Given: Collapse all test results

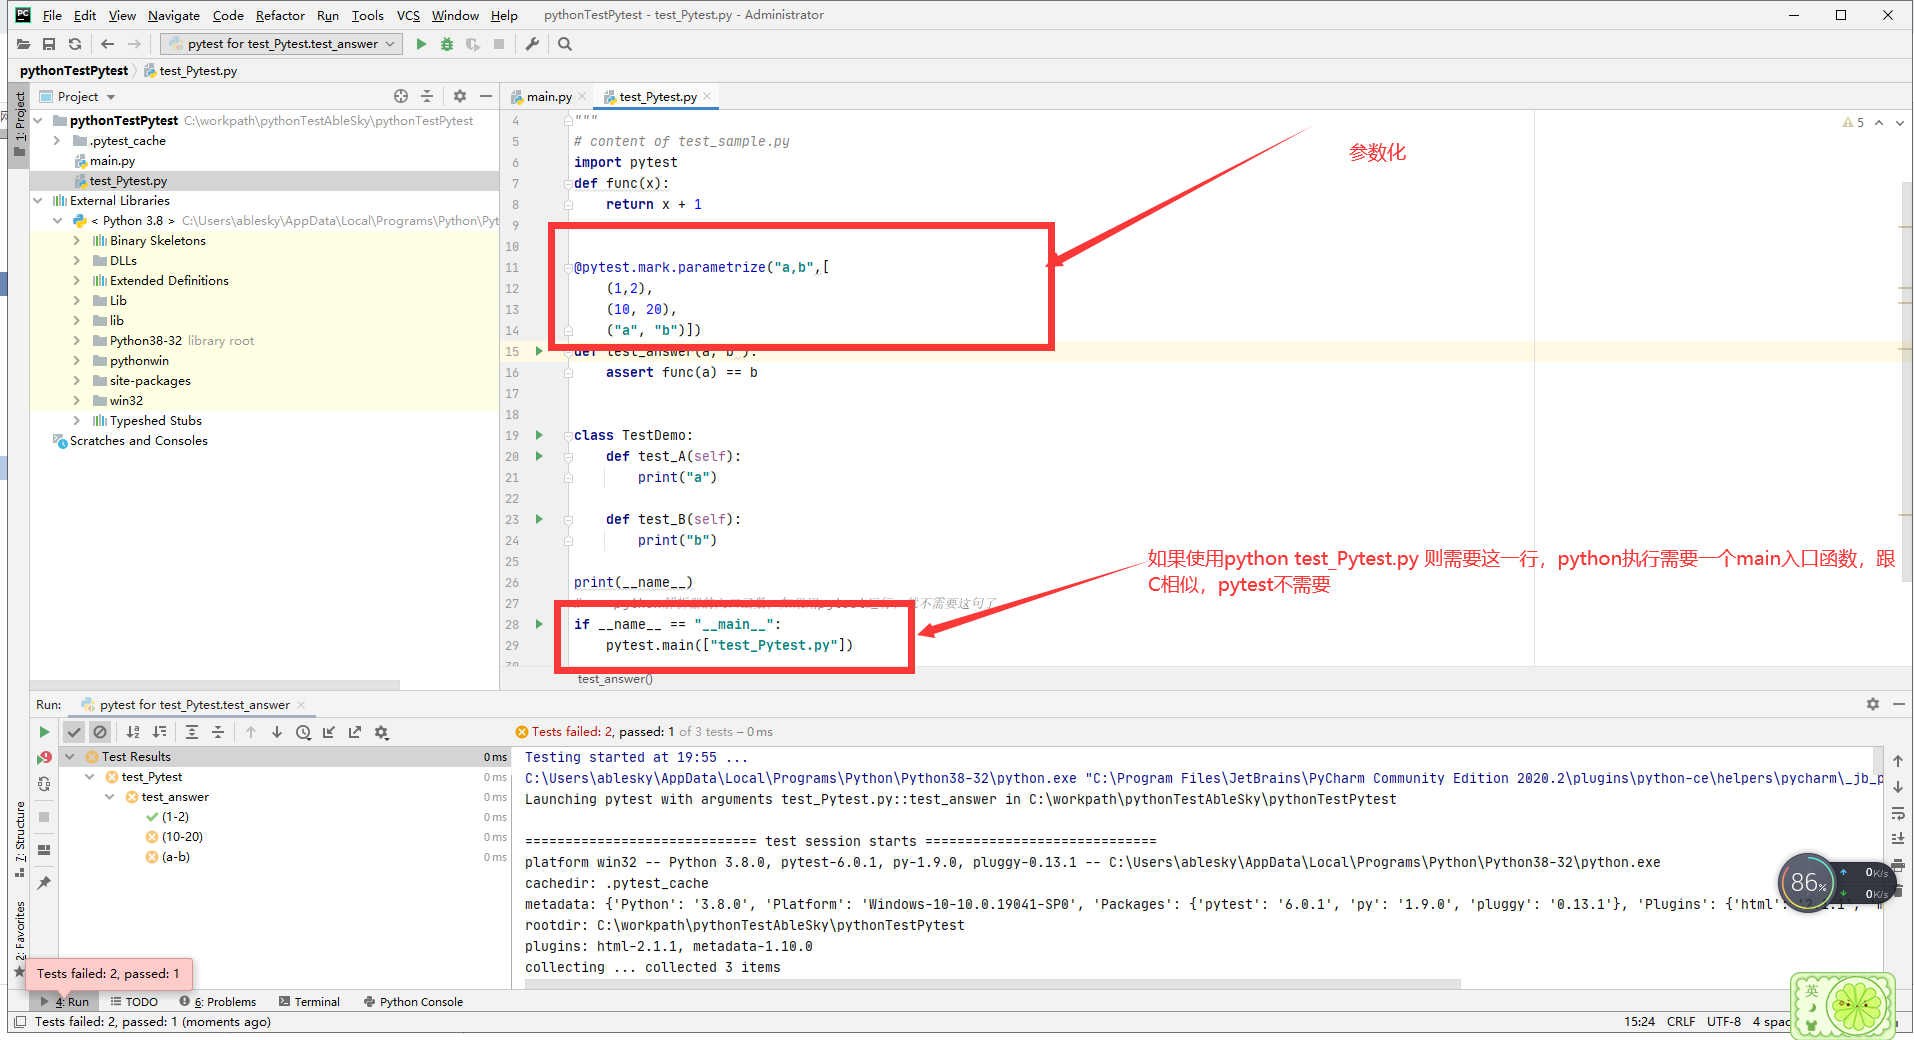Looking at the screenshot, I should pos(218,732).
